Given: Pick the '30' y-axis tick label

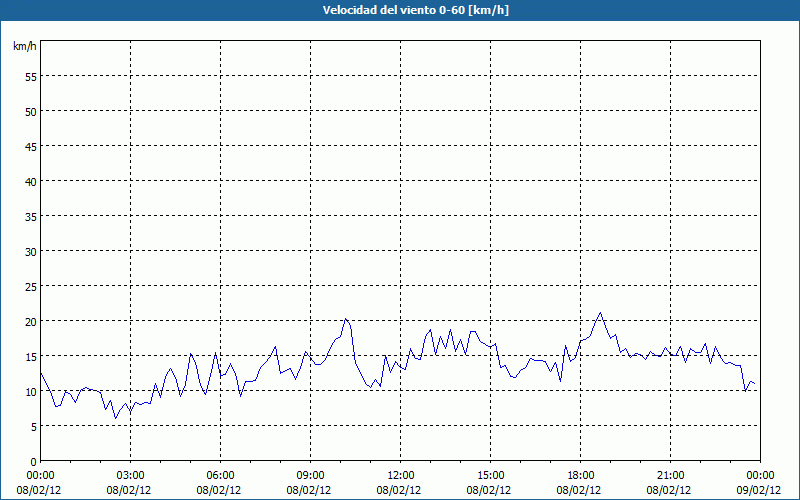Looking at the screenshot, I should tap(31, 252).
